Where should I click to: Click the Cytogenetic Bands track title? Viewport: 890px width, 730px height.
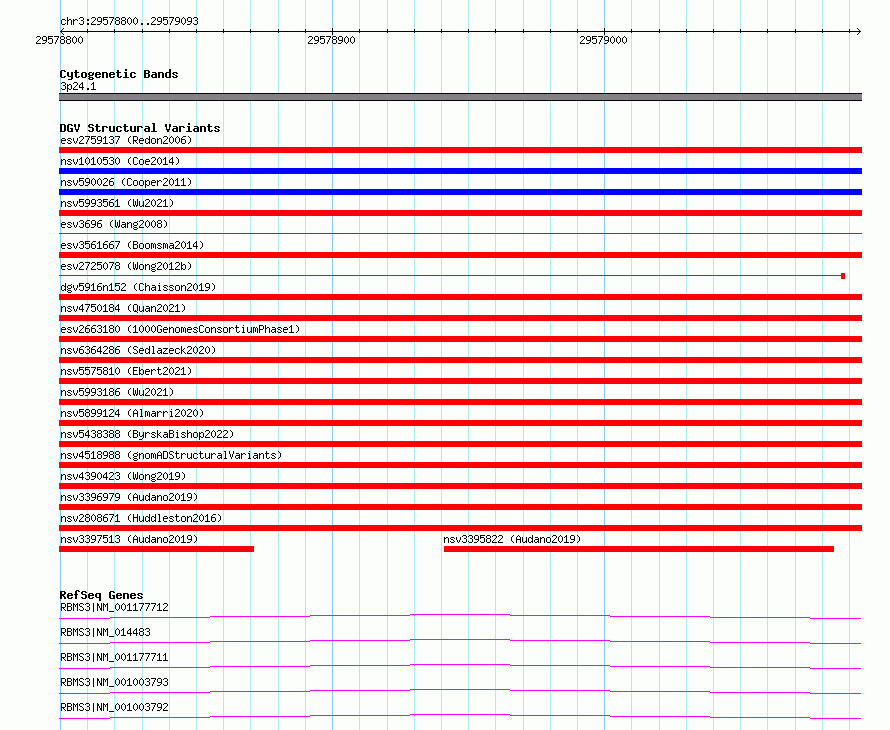(119, 74)
